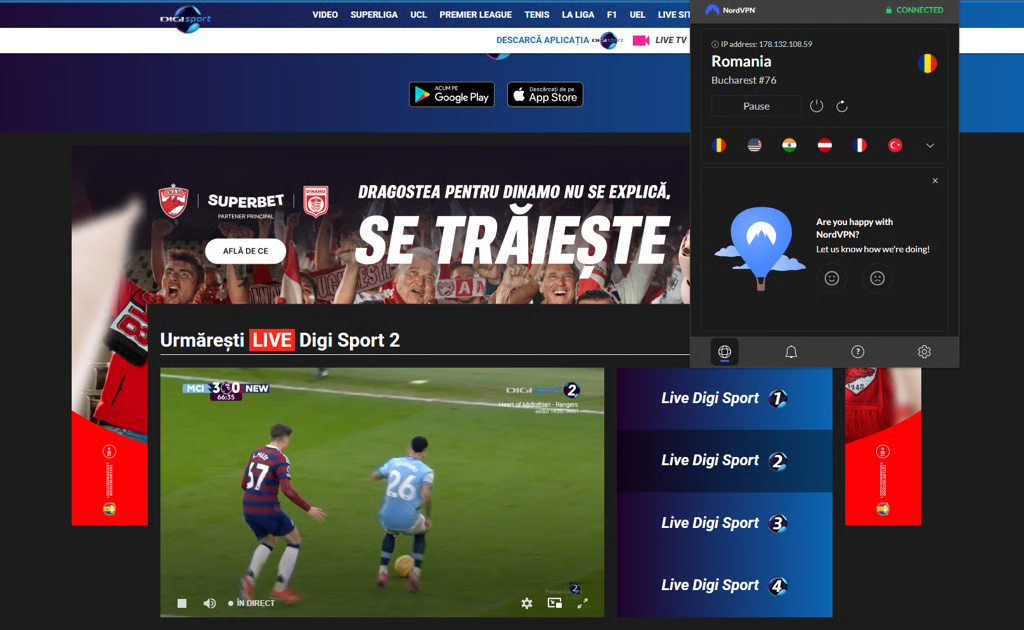Open Digi Sport logo home link
Viewport: 1024px width, 630px height.
tap(186, 19)
